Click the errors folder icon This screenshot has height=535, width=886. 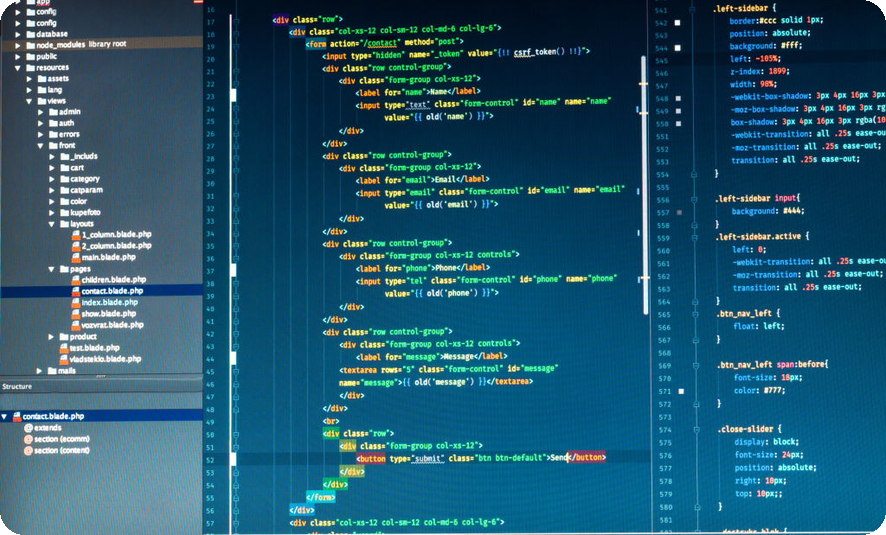(53, 134)
